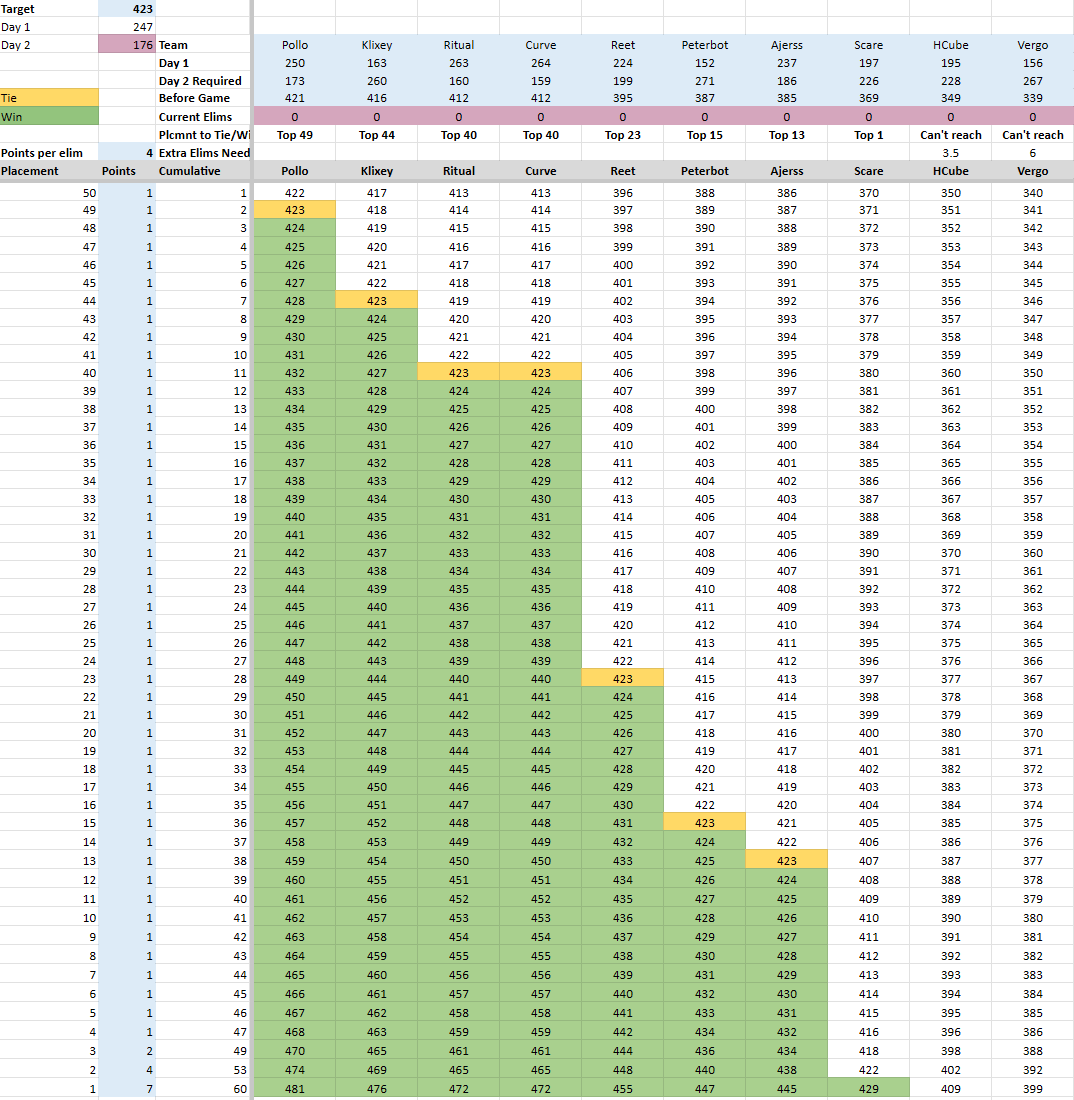Click the Points column header
Image resolution: width=1074 pixels, height=1100 pixels.
click(126, 171)
